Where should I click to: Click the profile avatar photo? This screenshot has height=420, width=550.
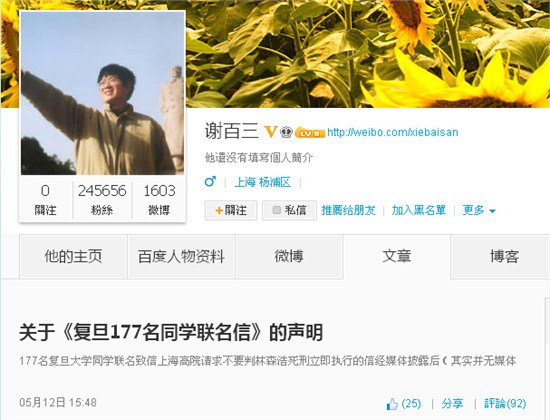tap(102, 93)
